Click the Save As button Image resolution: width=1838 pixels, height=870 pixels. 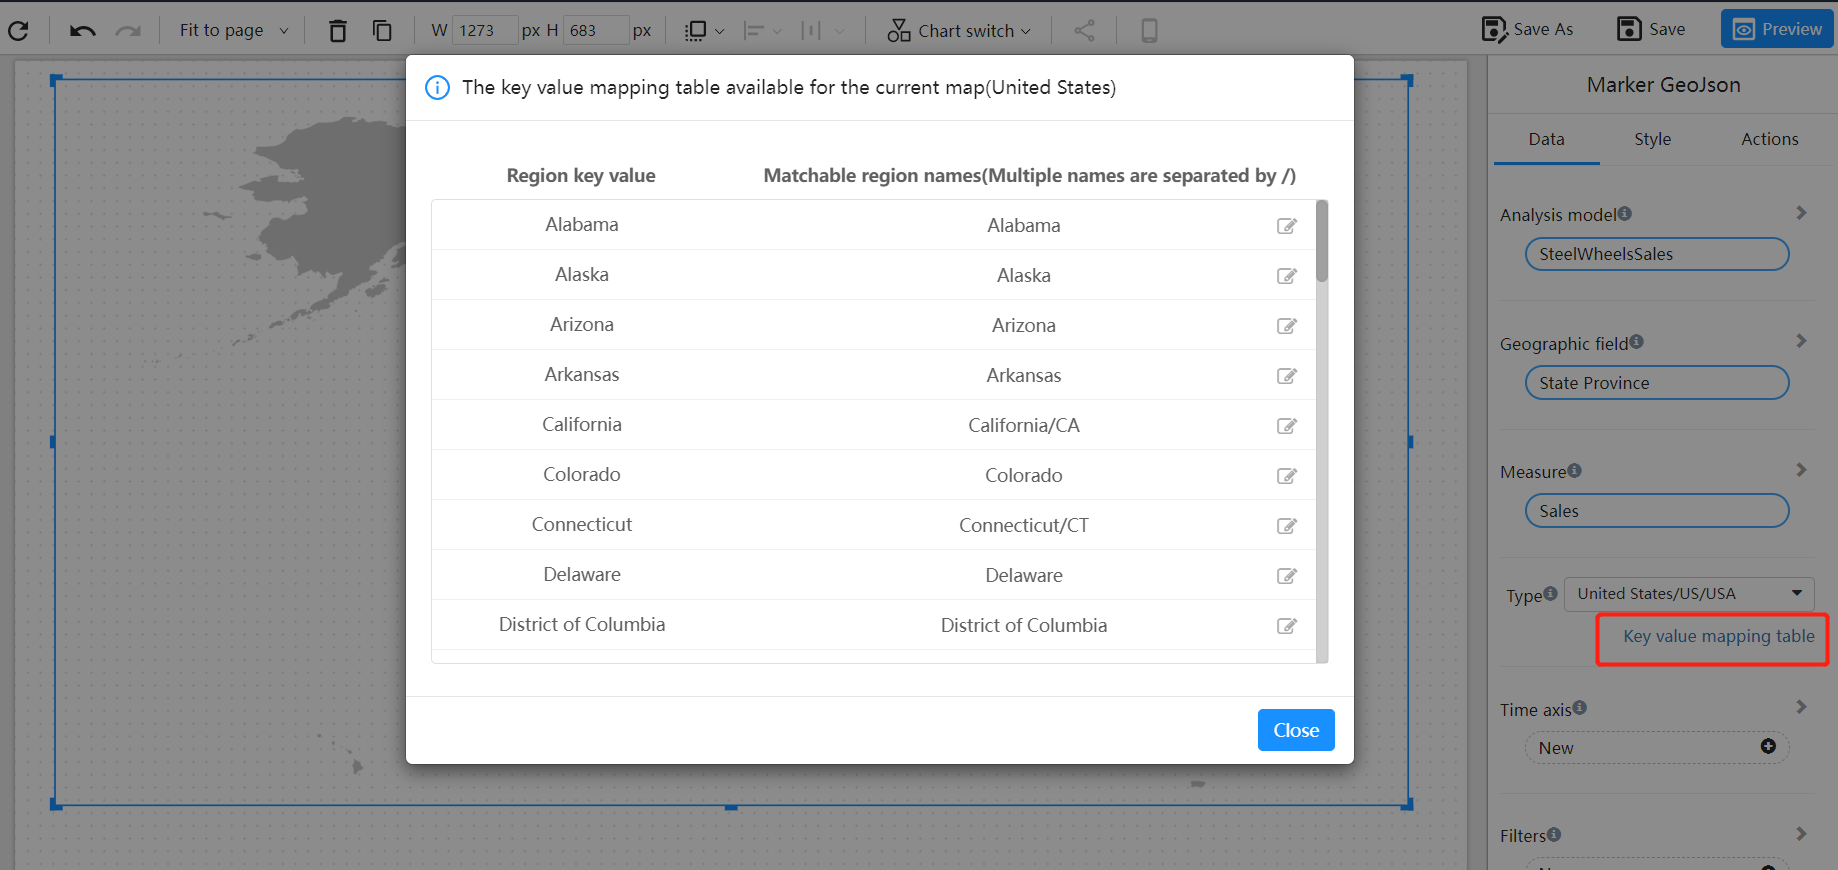(1527, 30)
